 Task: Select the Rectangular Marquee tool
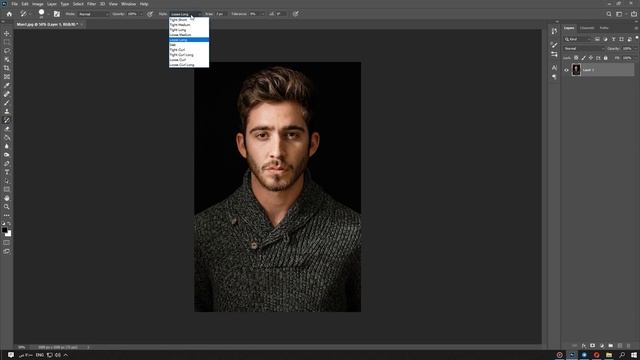pos(7,42)
